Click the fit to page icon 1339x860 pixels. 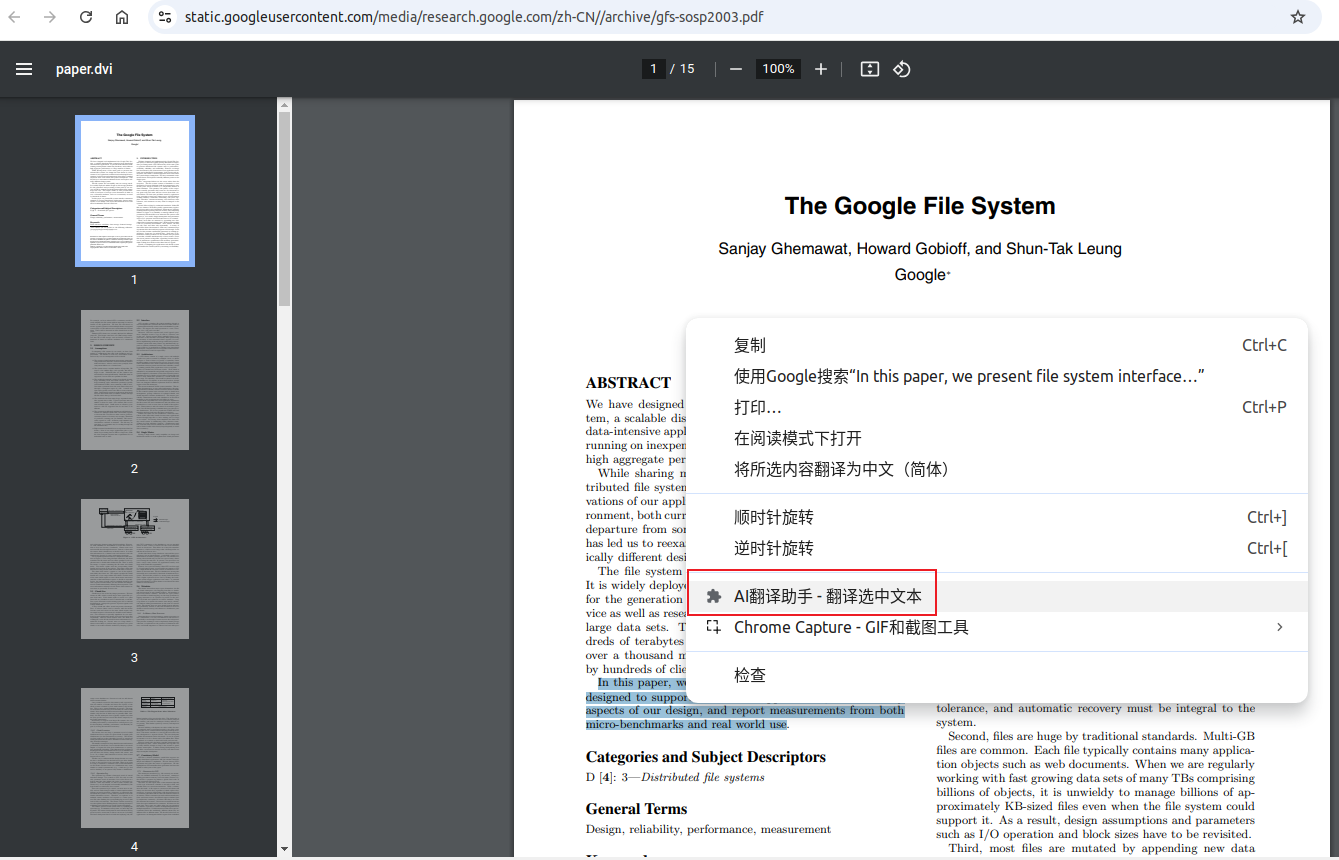[x=870, y=69]
